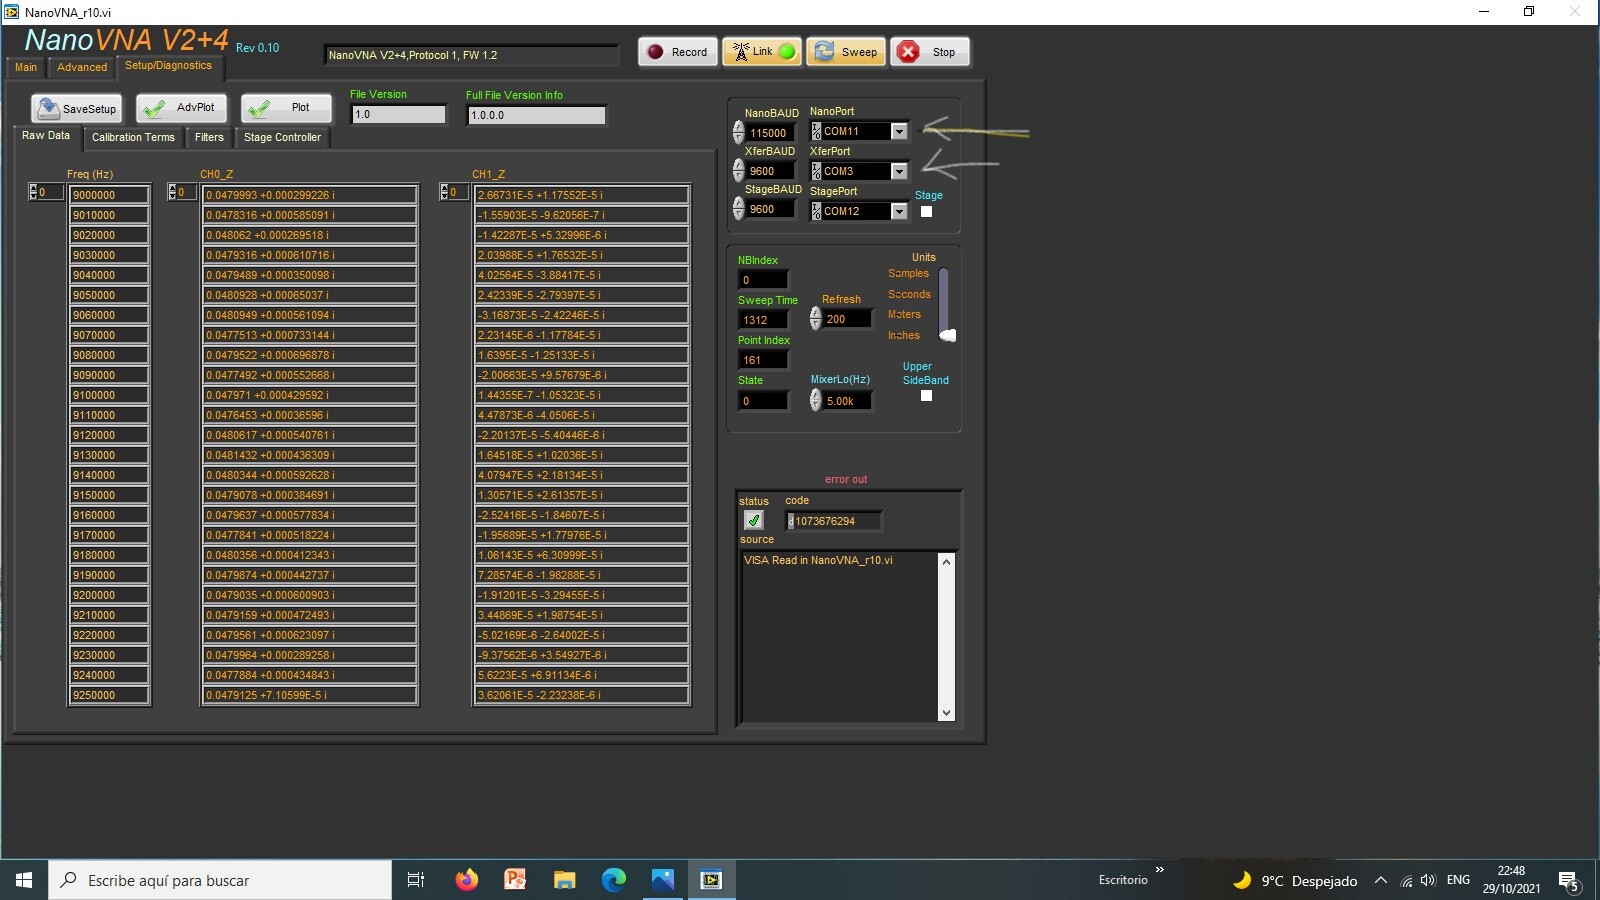Open the notification center icon
This screenshot has height=900, width=1600.
(x=1568, y=881)
